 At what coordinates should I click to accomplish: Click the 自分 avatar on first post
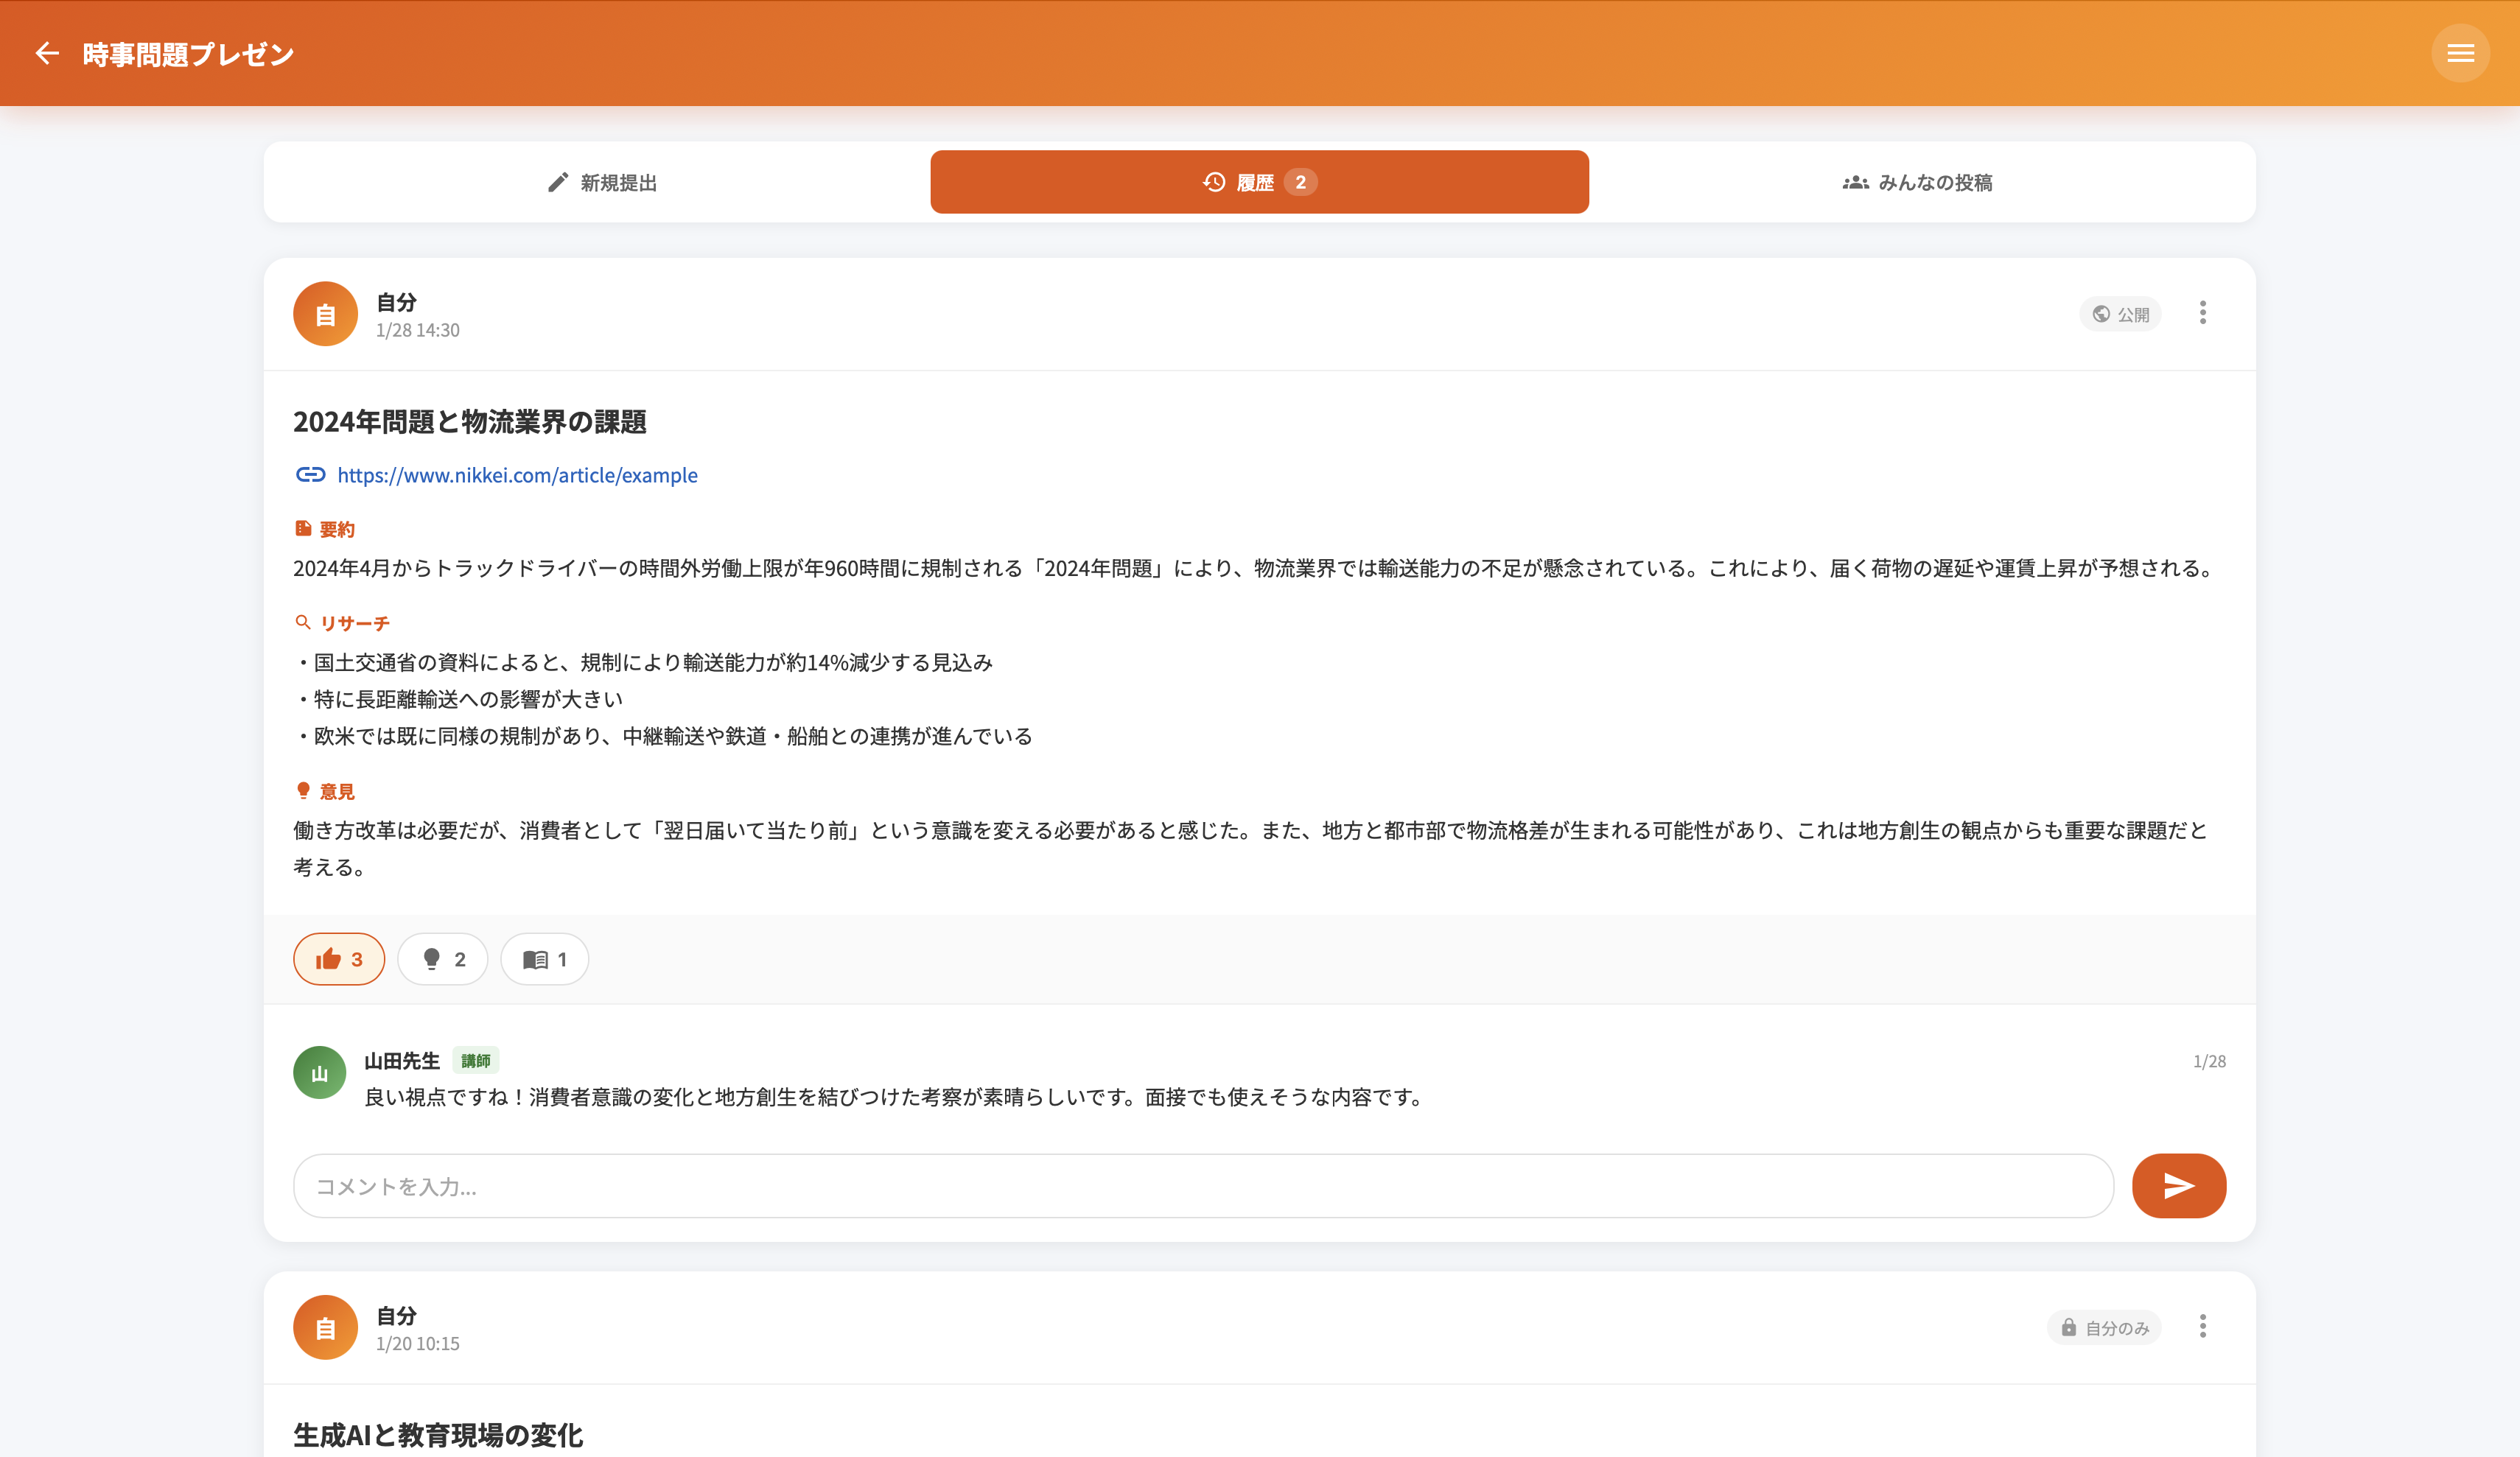coord(325,314)
